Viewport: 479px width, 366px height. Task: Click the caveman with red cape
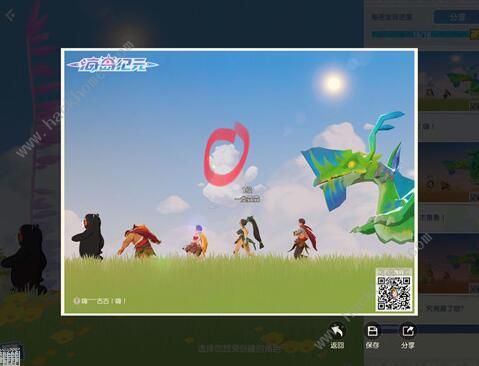click(138, 240)
